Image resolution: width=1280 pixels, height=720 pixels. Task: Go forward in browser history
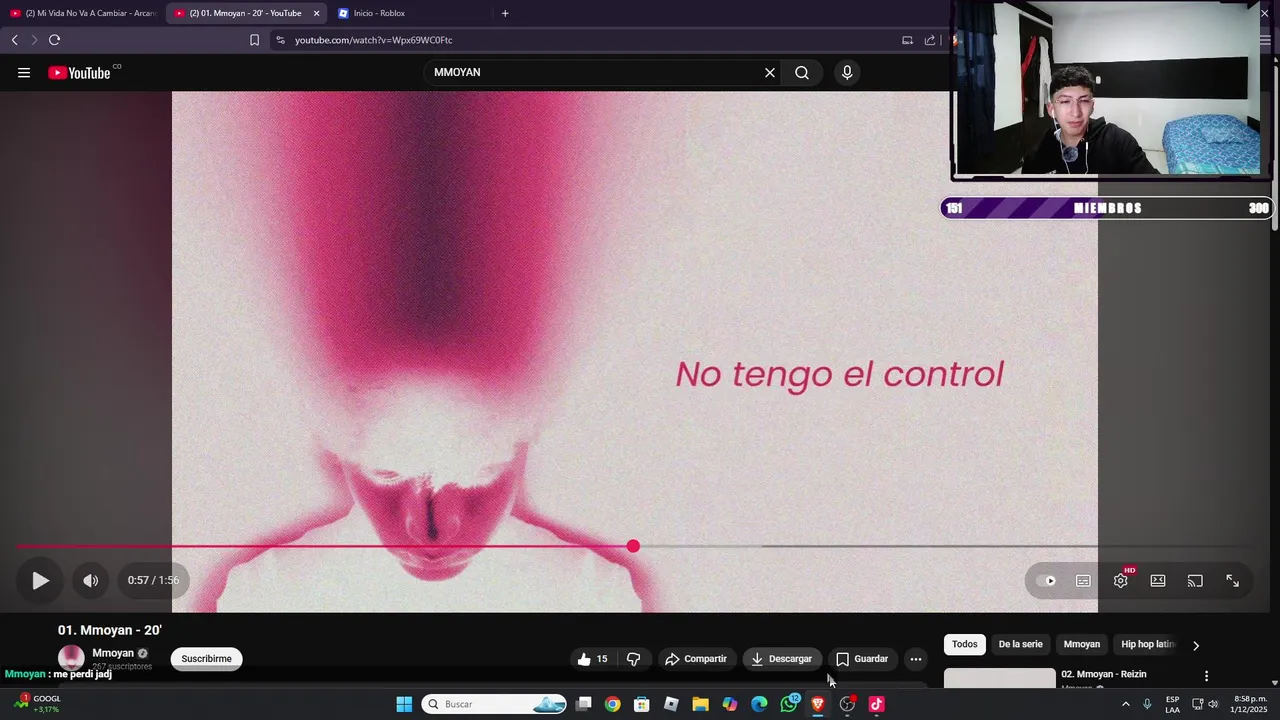[34, 40]
